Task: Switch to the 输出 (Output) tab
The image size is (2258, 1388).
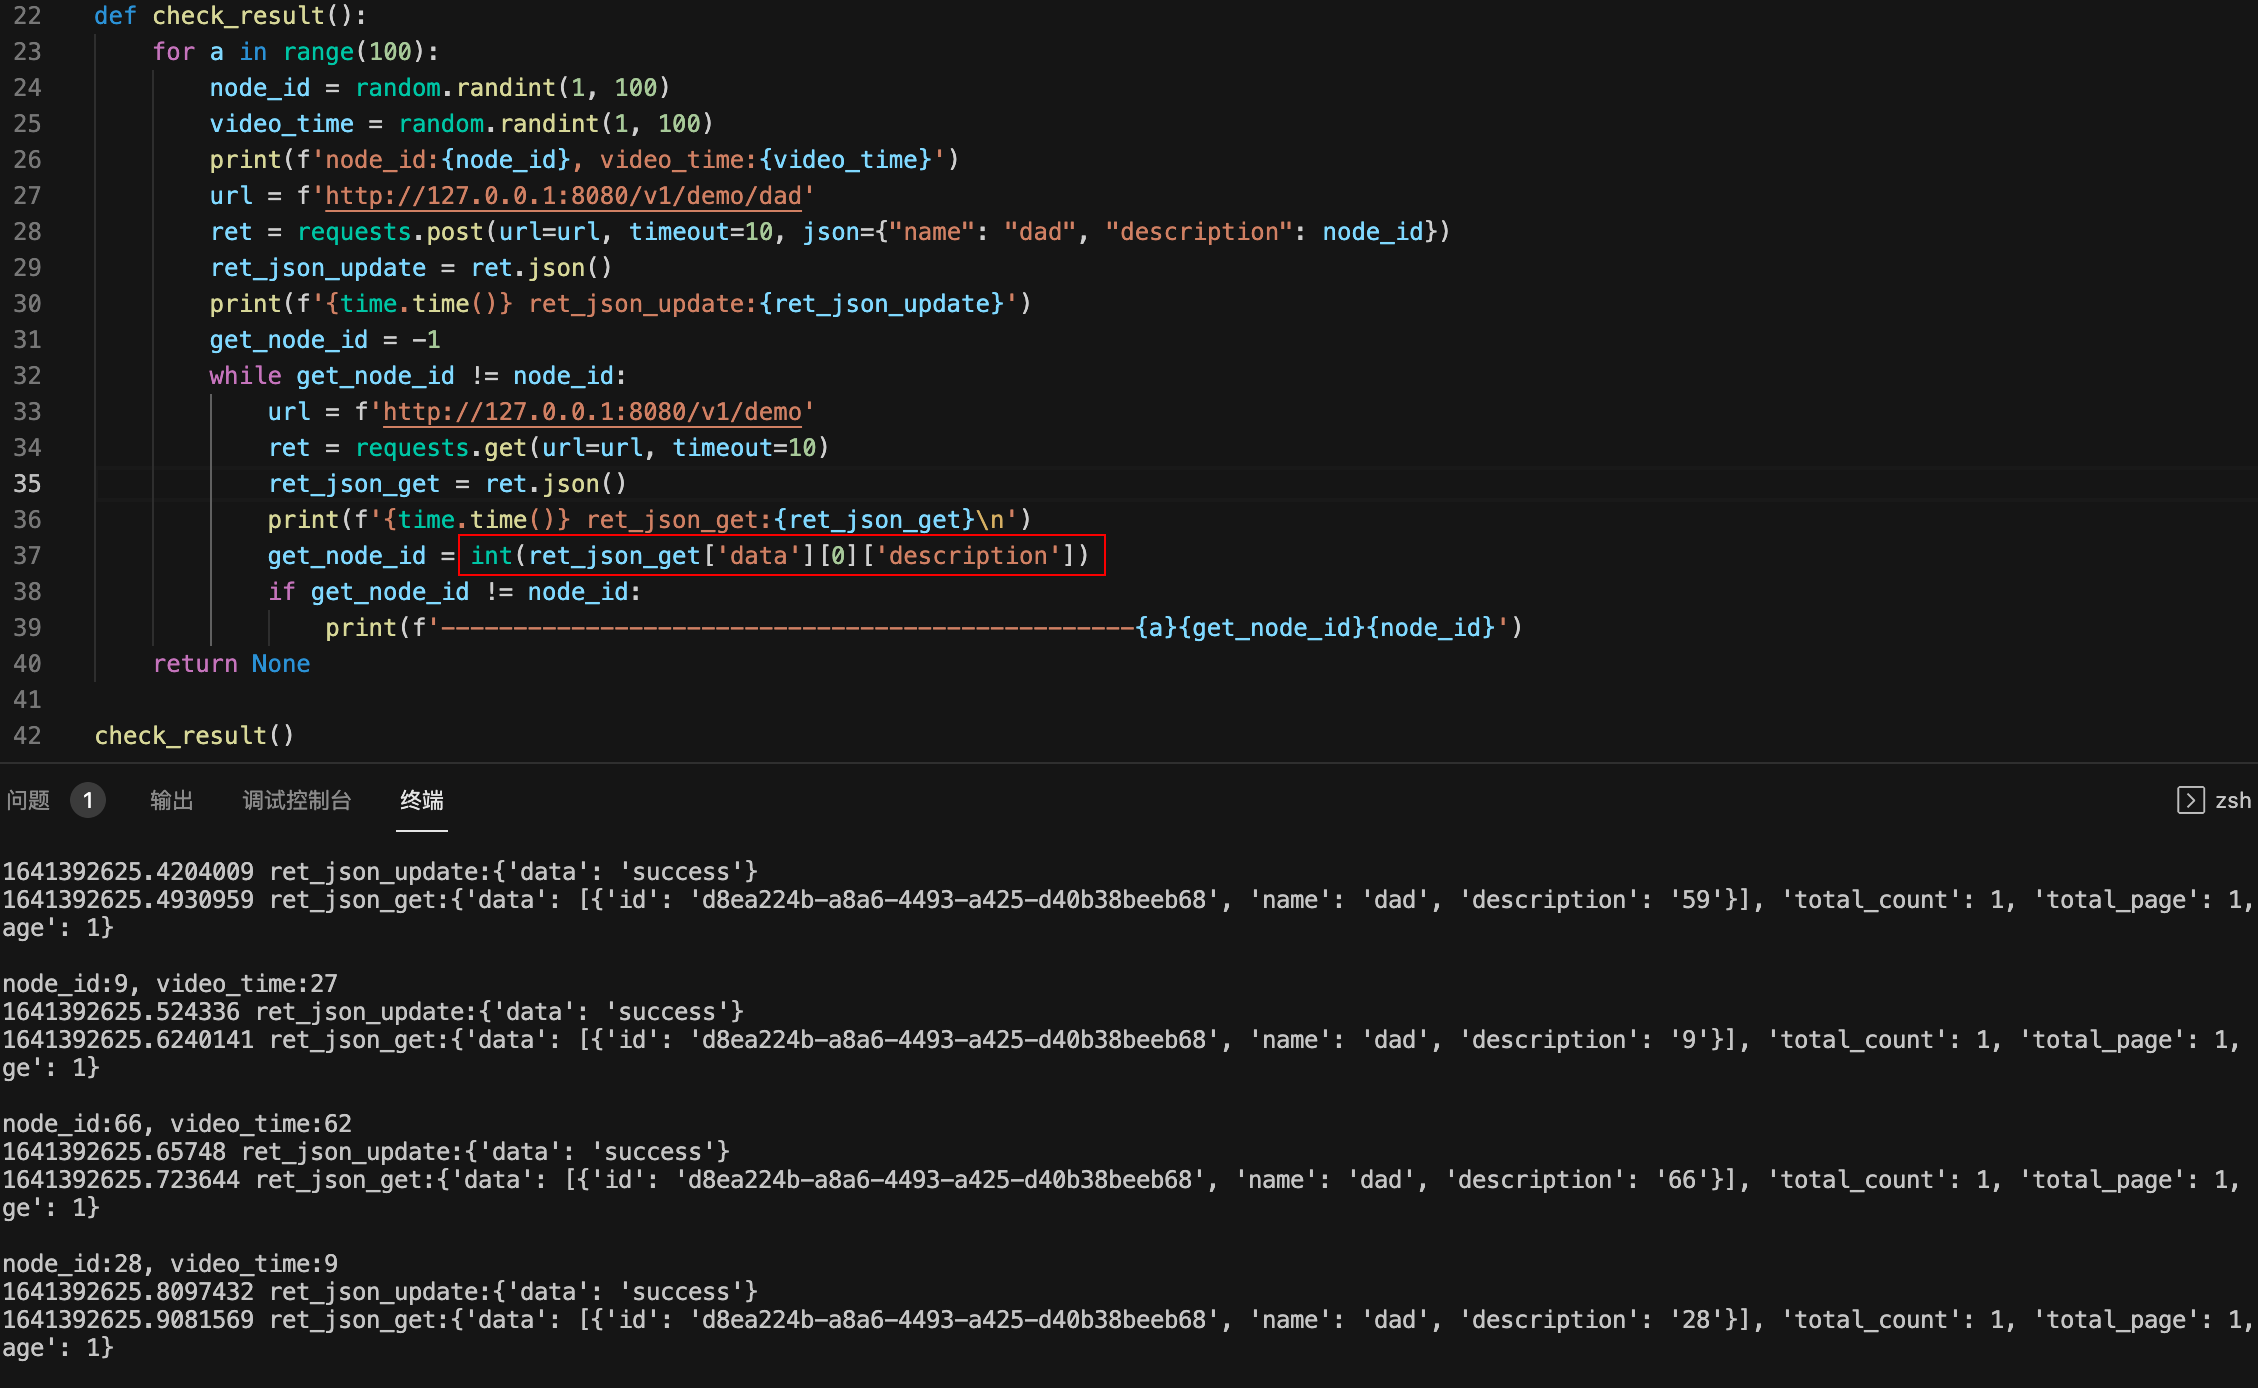Action: 171,800
